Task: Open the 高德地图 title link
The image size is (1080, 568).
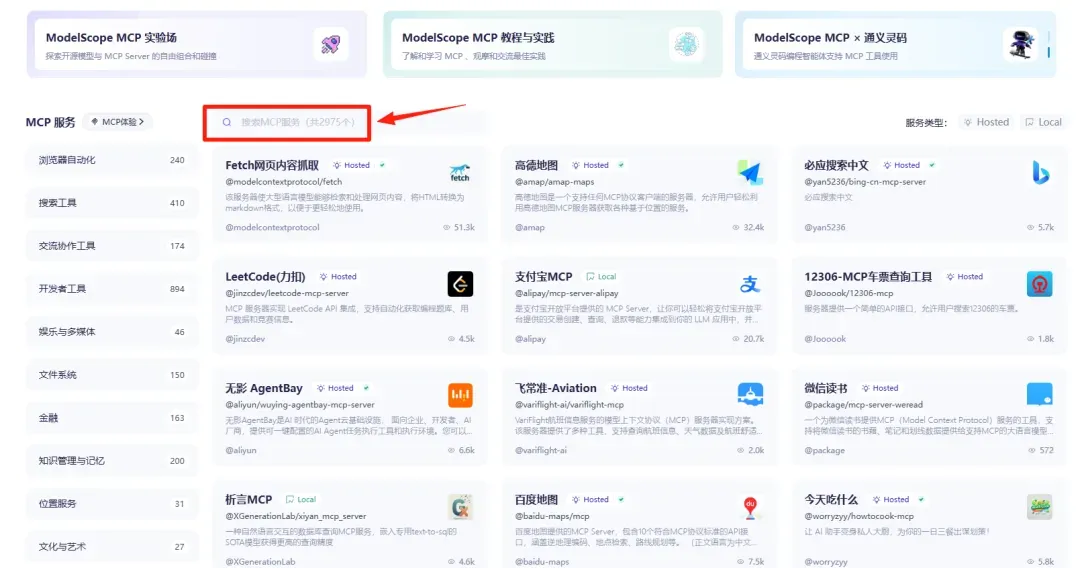Action: click(537, 165)
